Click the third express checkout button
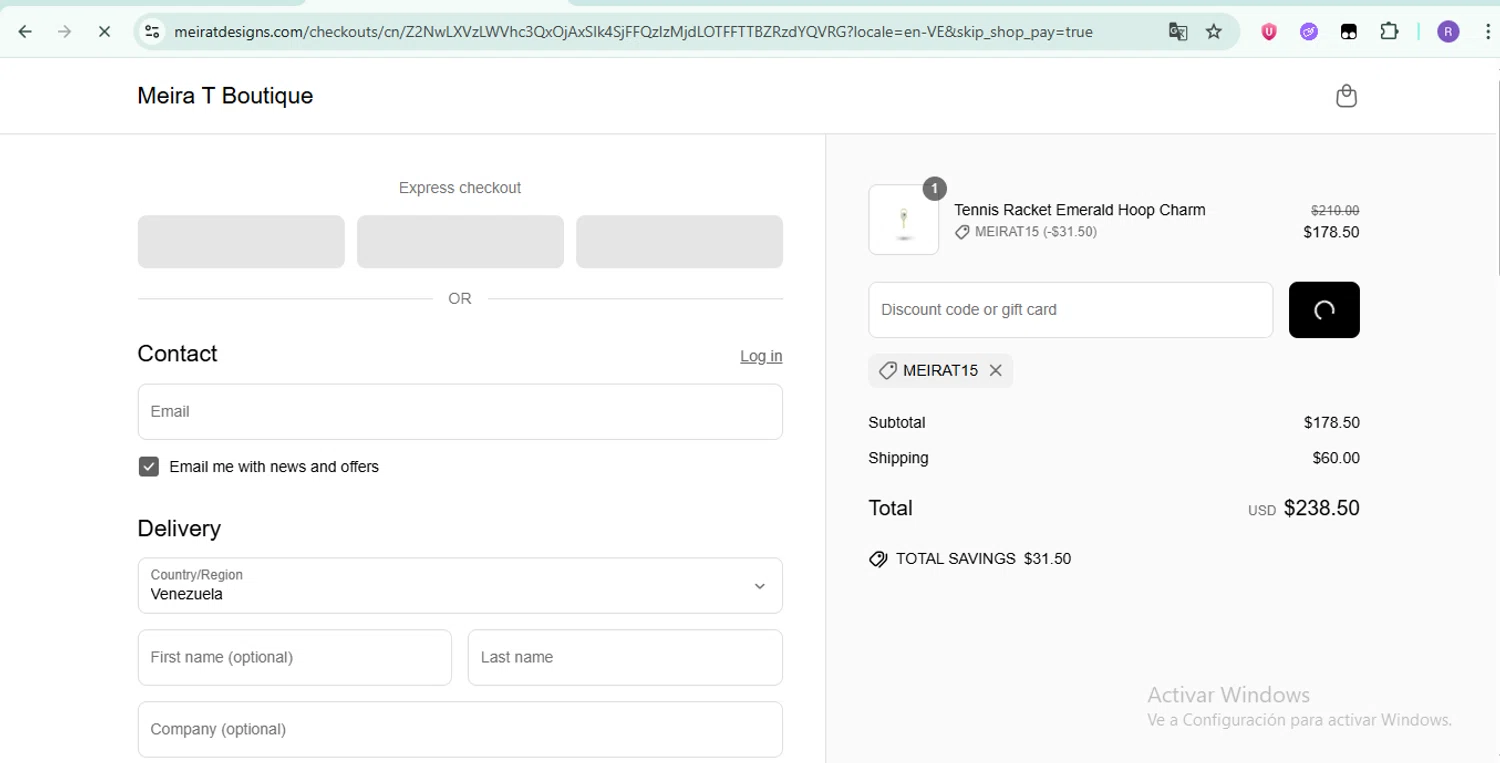Image resolution: width=1500 pixels, height=763 pixels. pyautogui.click(x=679, y=242)
